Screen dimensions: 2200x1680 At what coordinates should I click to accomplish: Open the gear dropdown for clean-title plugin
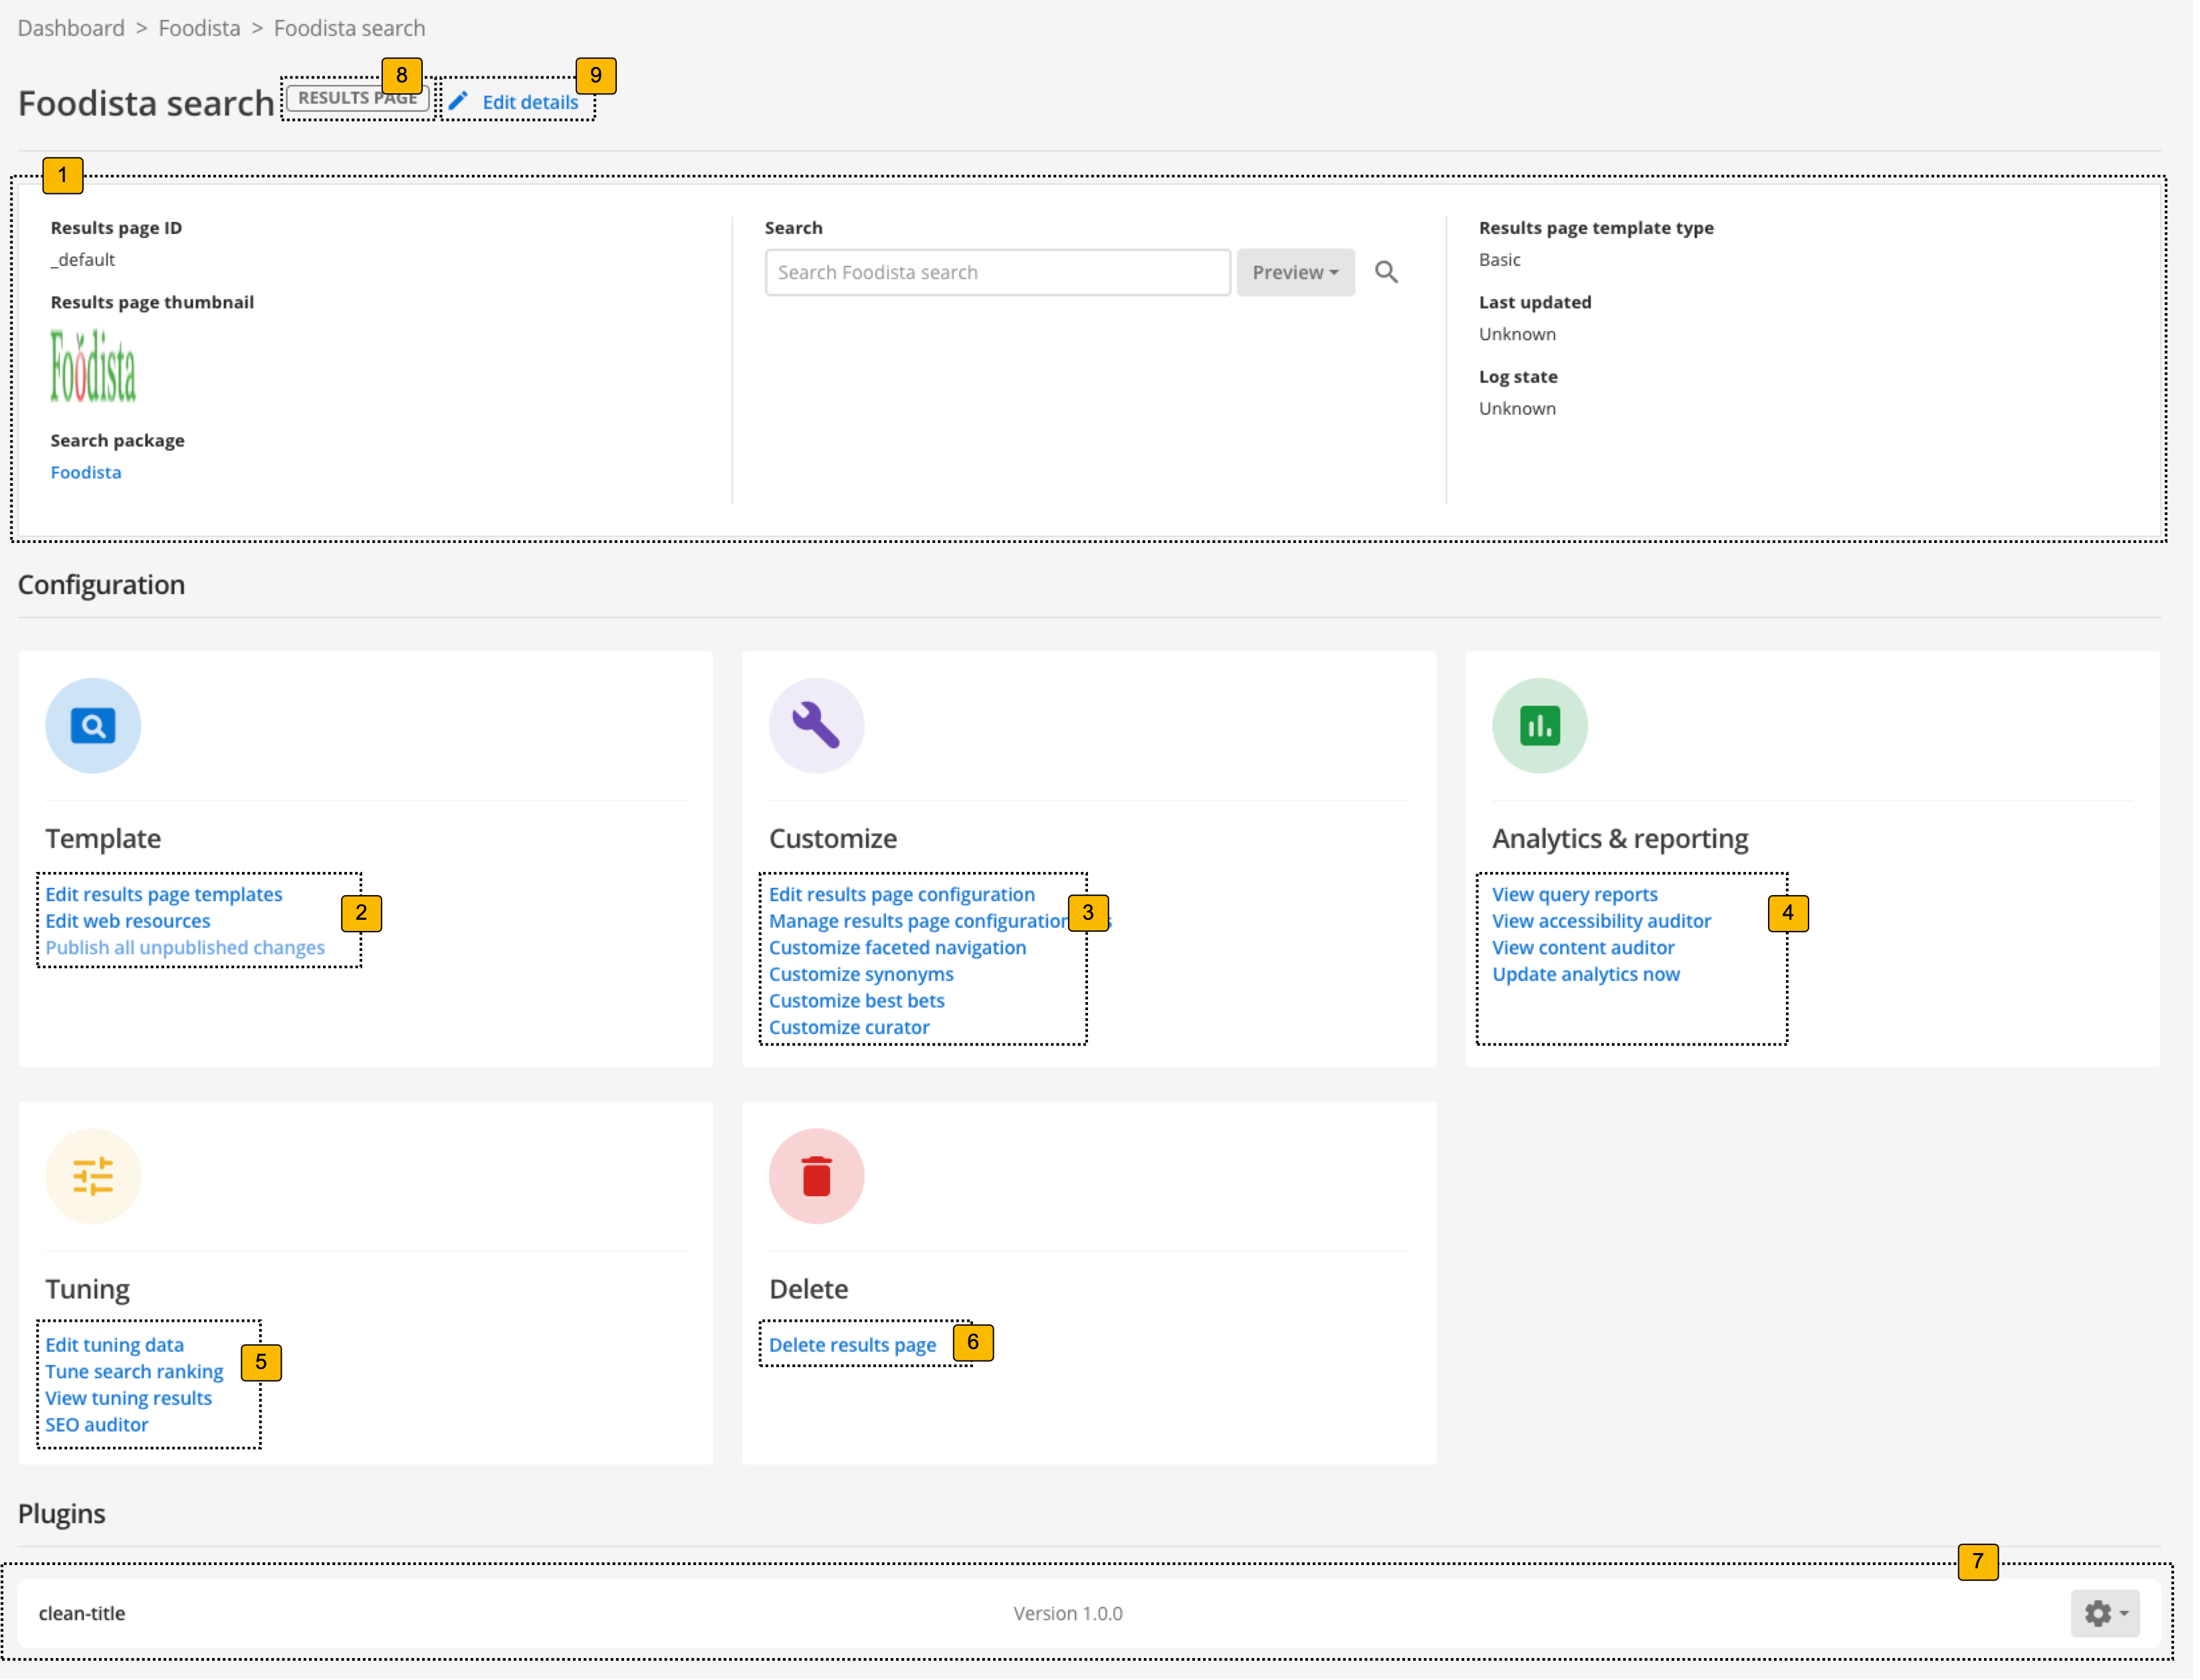pyautogui.click(x=2104, y=1613)
